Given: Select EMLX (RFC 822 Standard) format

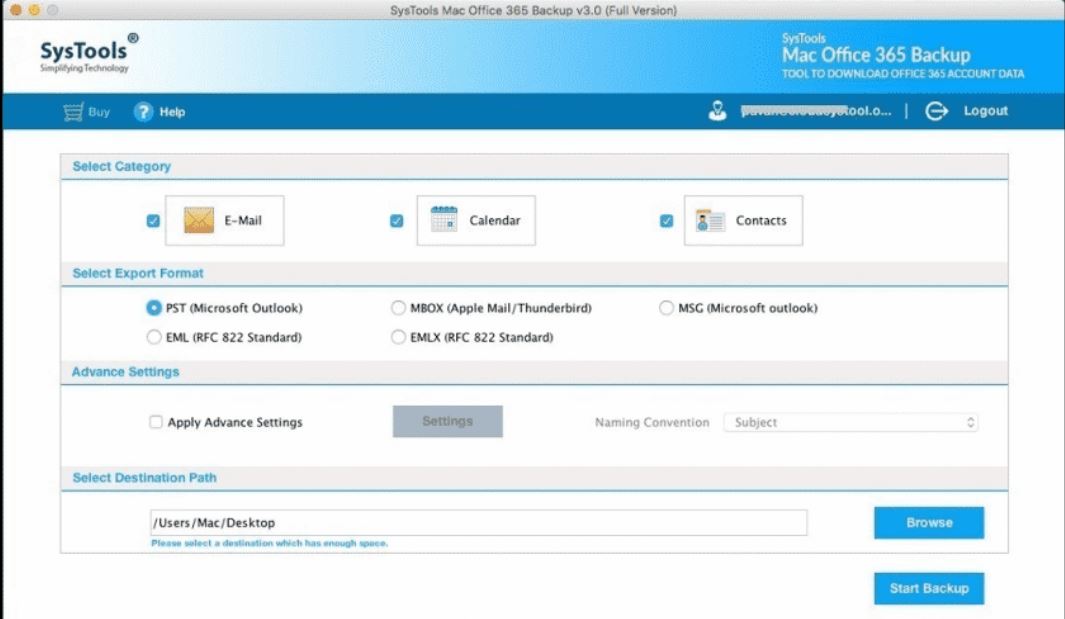Looking at the screenshot, I should tap(398, 337).
